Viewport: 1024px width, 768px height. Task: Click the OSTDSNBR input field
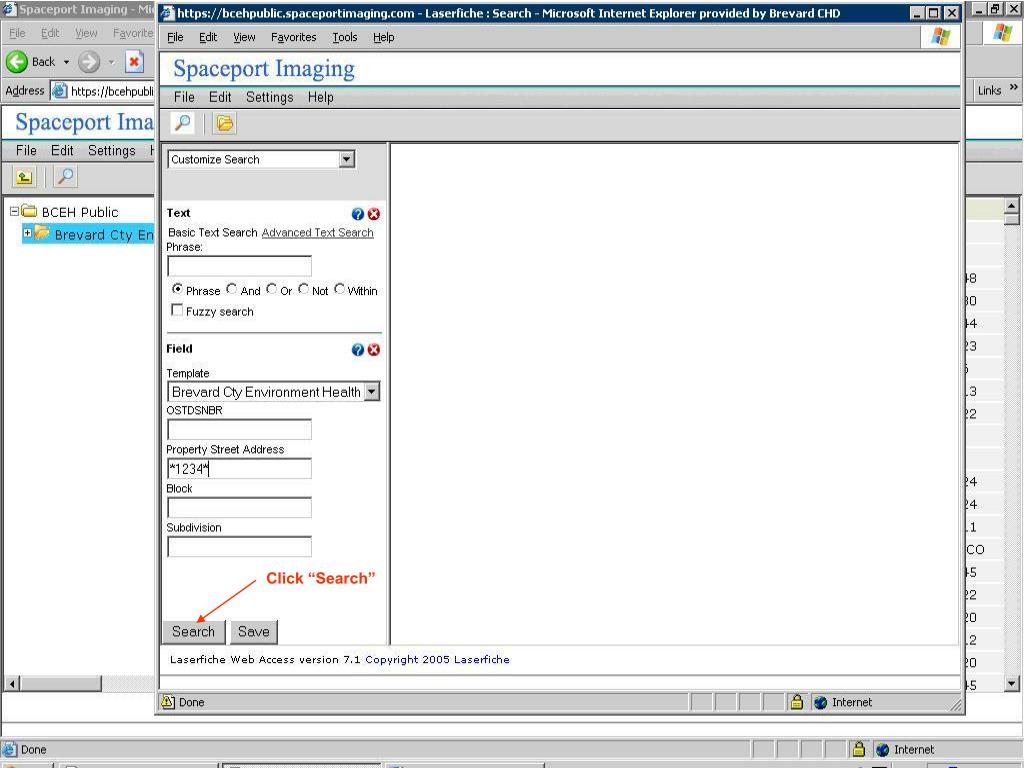(240, 430)
